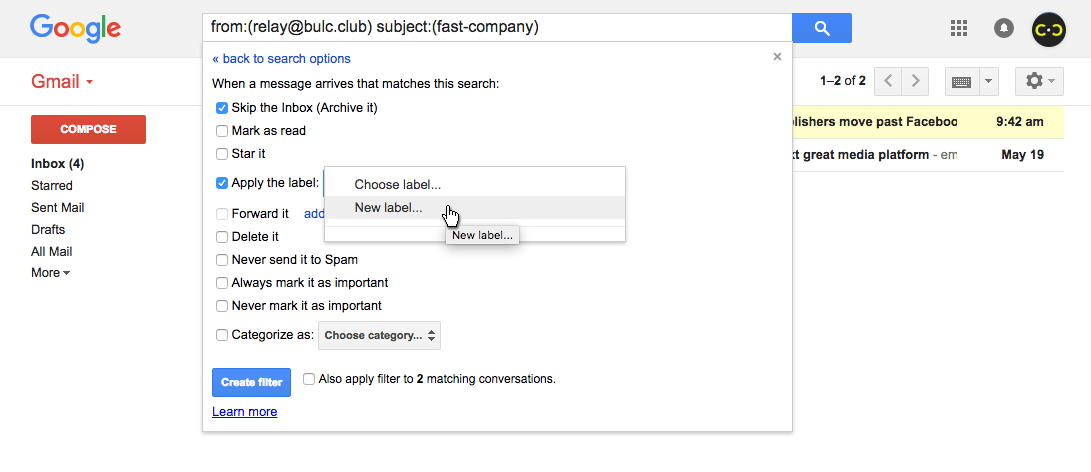1091x472 pixels.
Task: Enable the Mark as read checkbox
Action: pyautogui.click(x=221, y=131)
